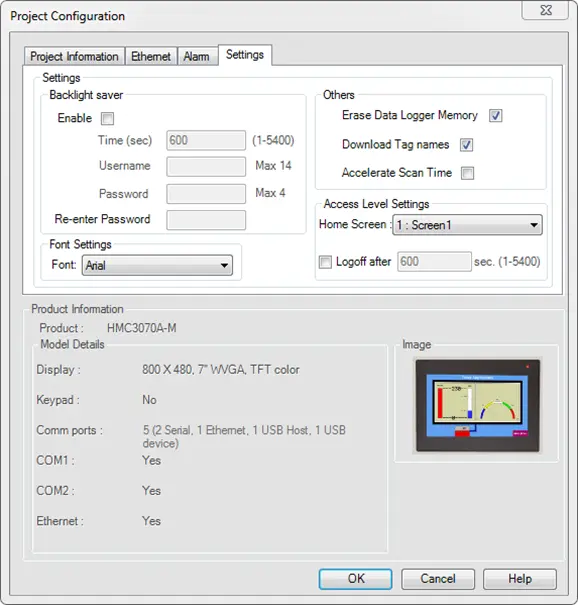Click the (1-5400) range hint near Time
Image resolution: width=578 pixels, height=605 pixels.
(273, 140)
